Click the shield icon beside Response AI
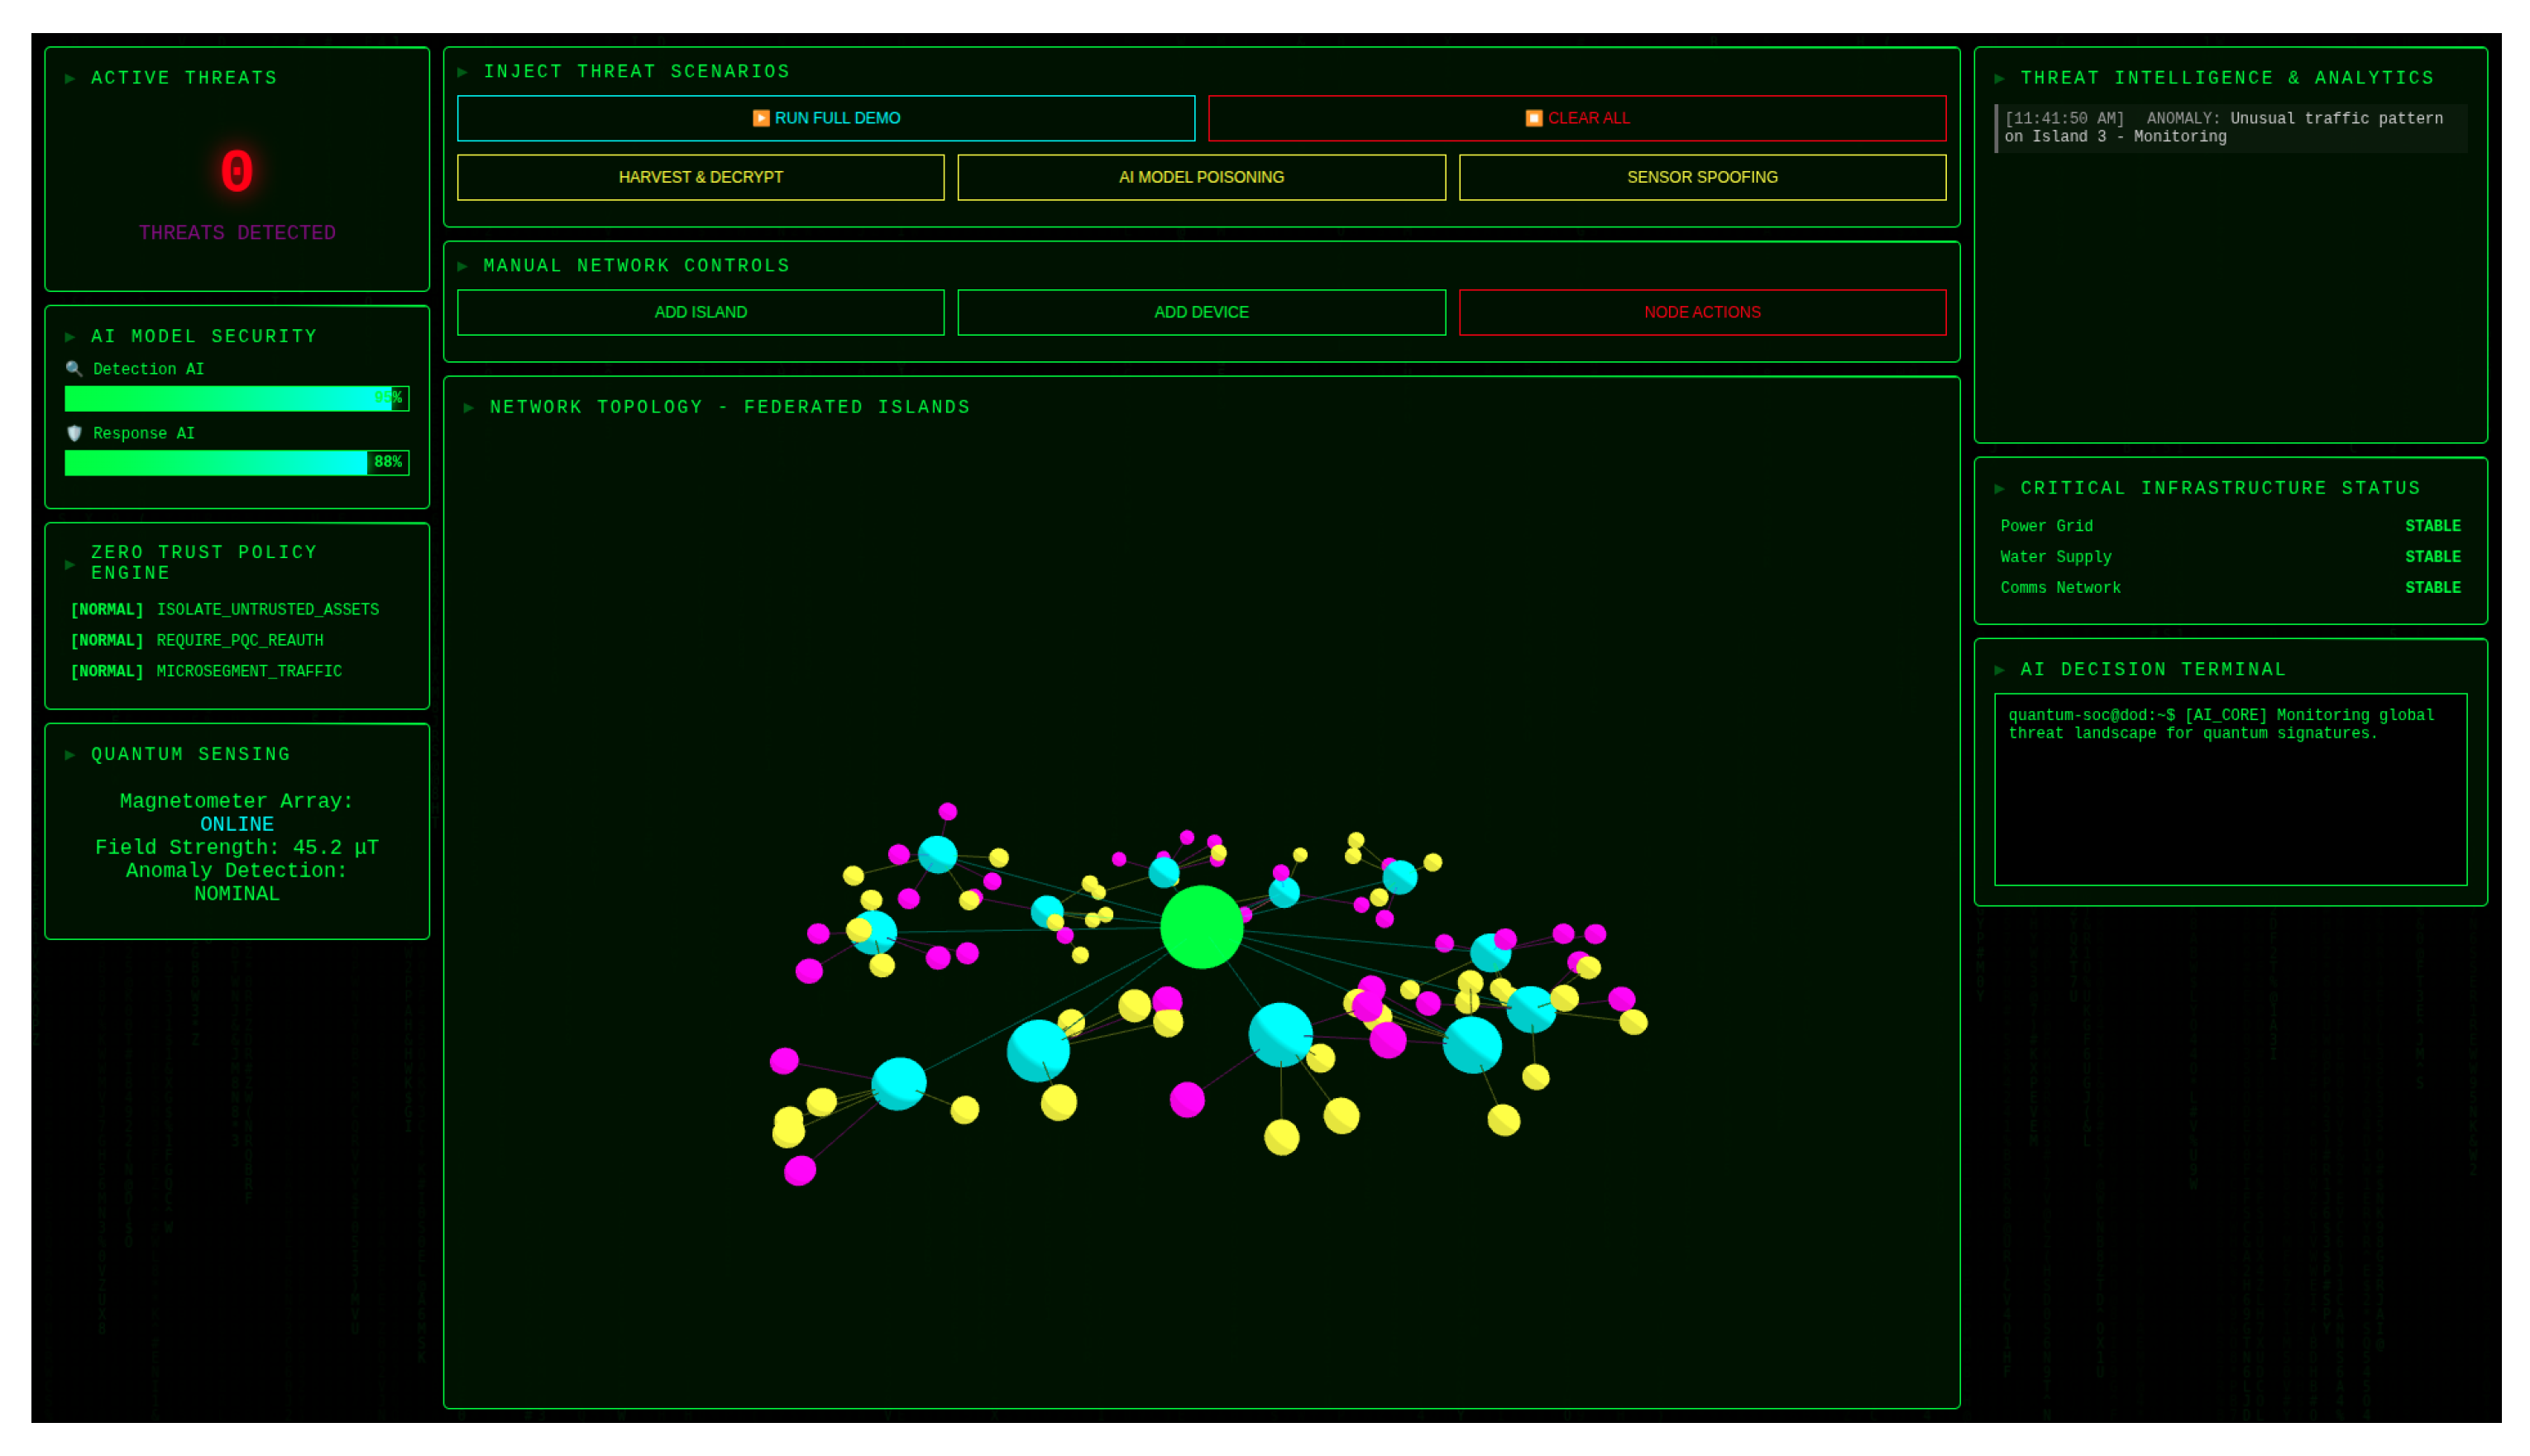 [x=73, y=433]
